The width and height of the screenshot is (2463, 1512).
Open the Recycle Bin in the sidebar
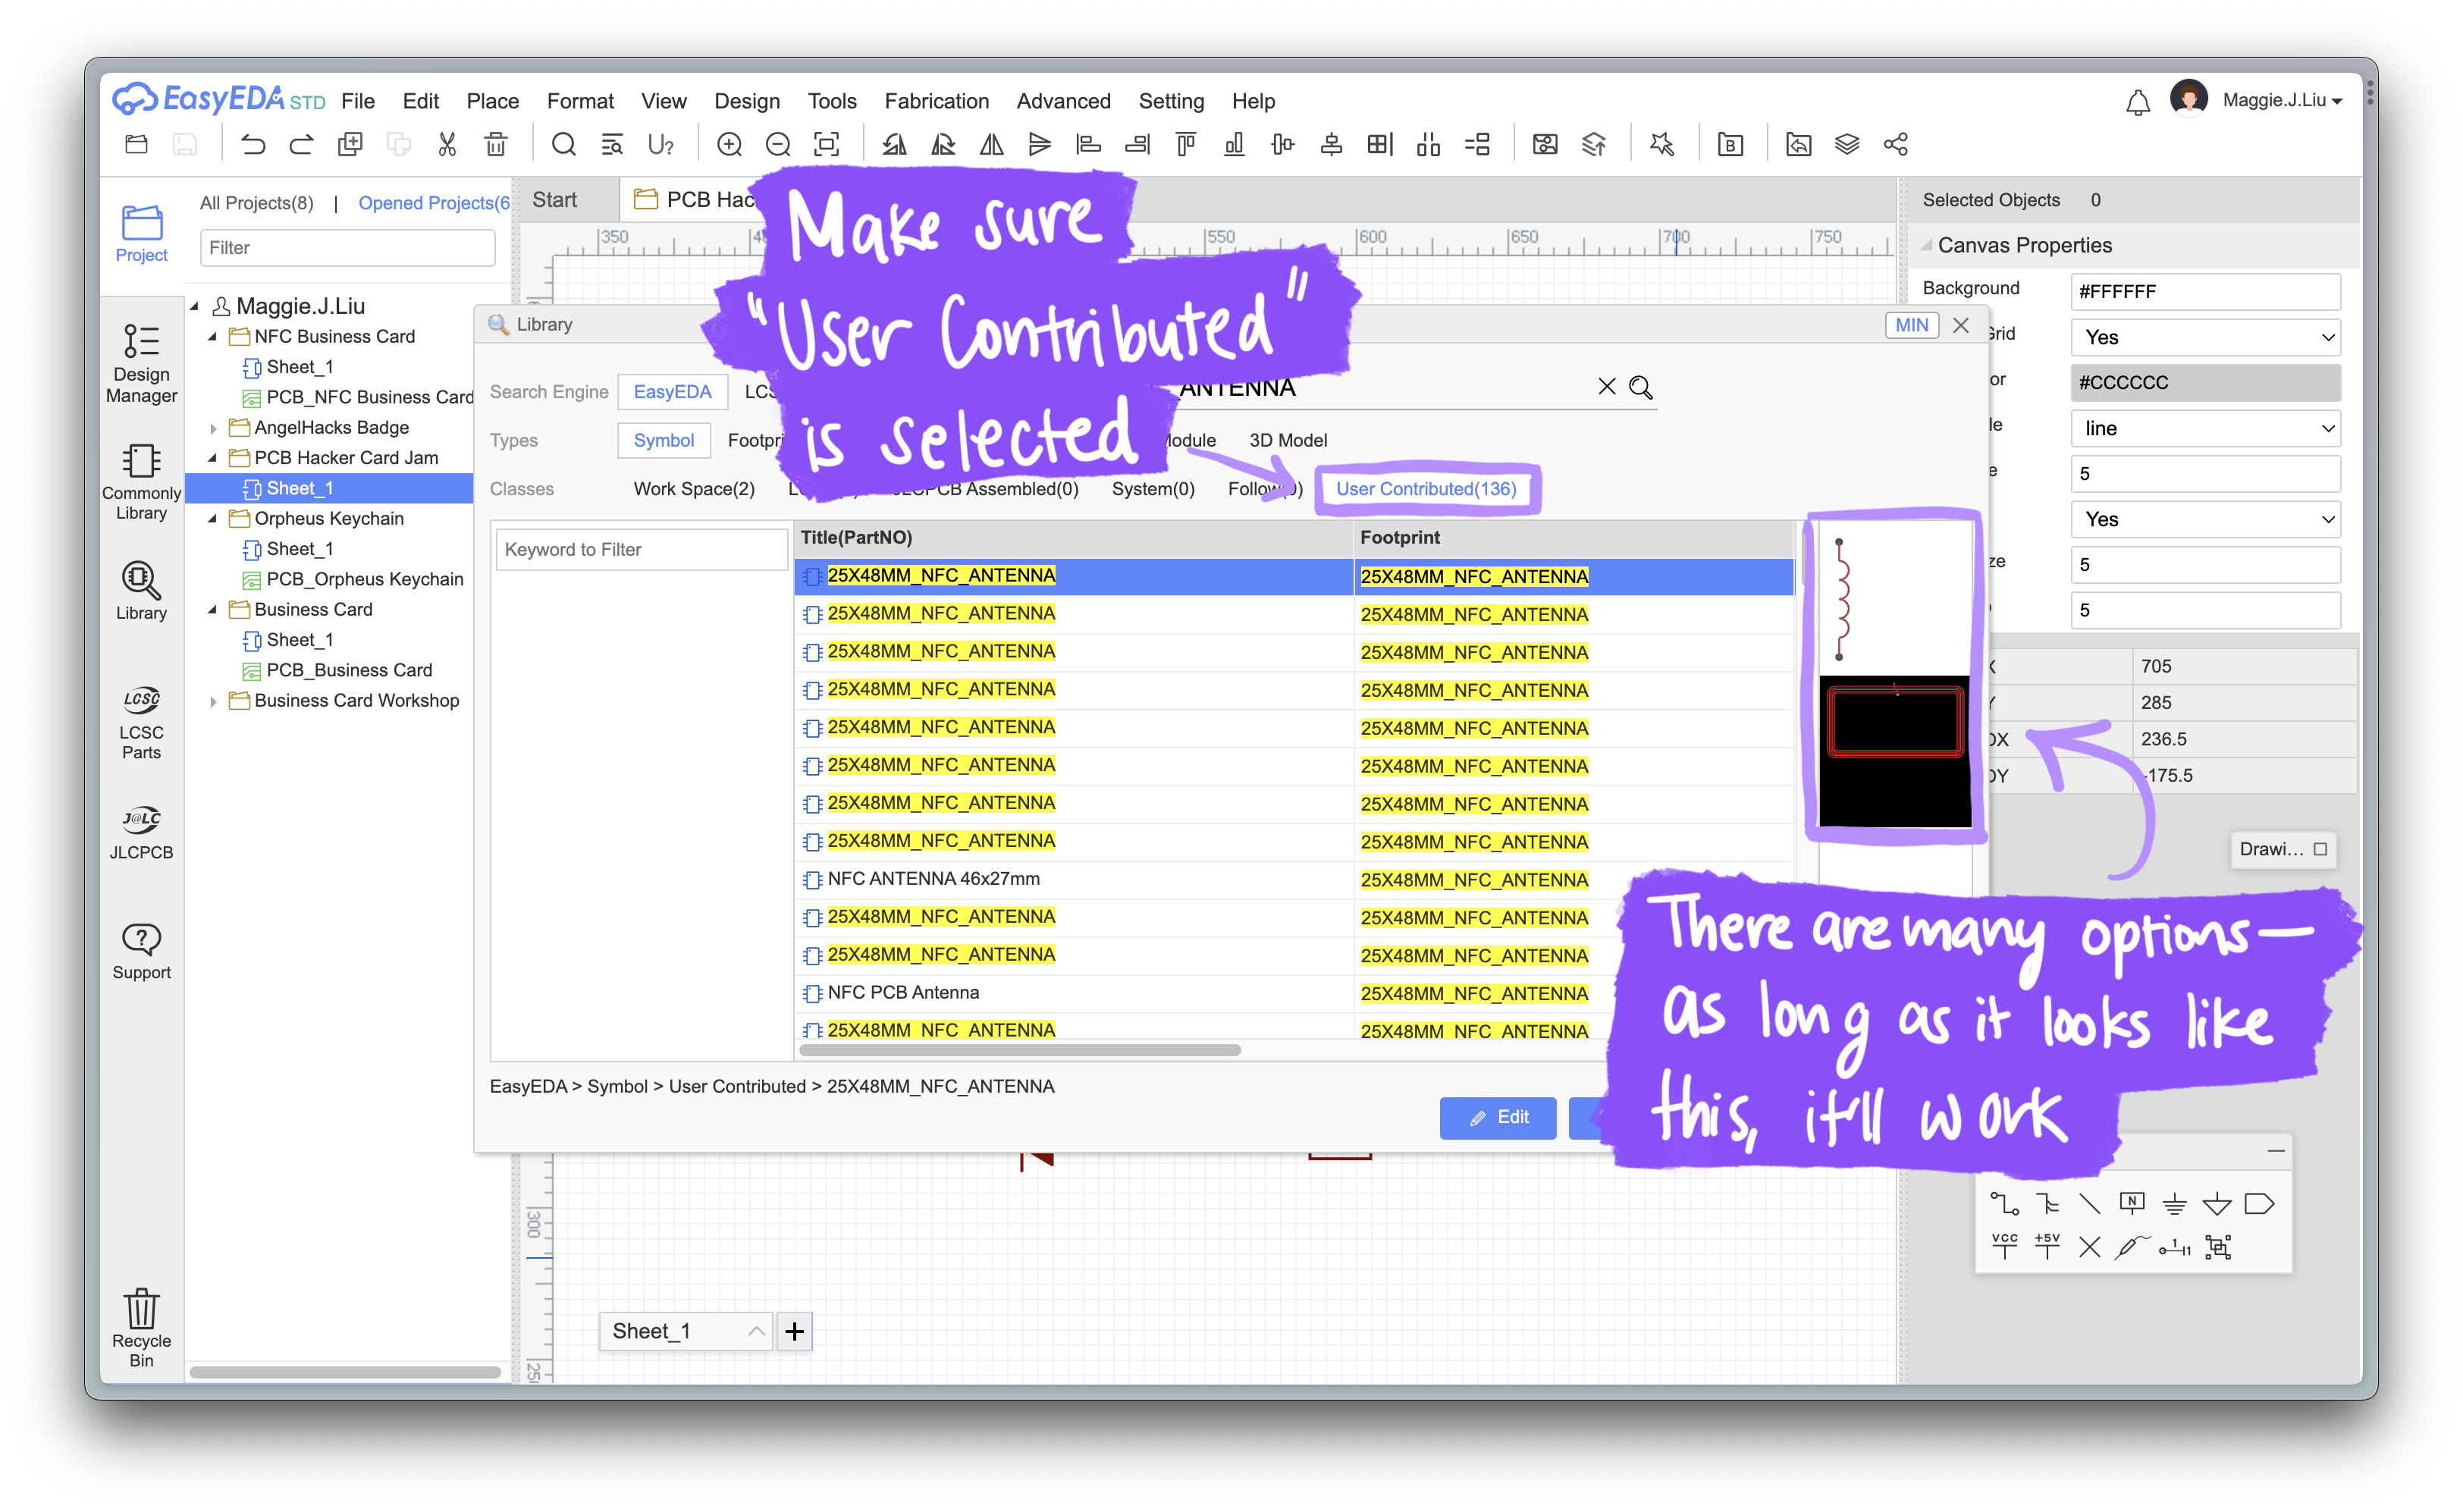[141, 1327]
